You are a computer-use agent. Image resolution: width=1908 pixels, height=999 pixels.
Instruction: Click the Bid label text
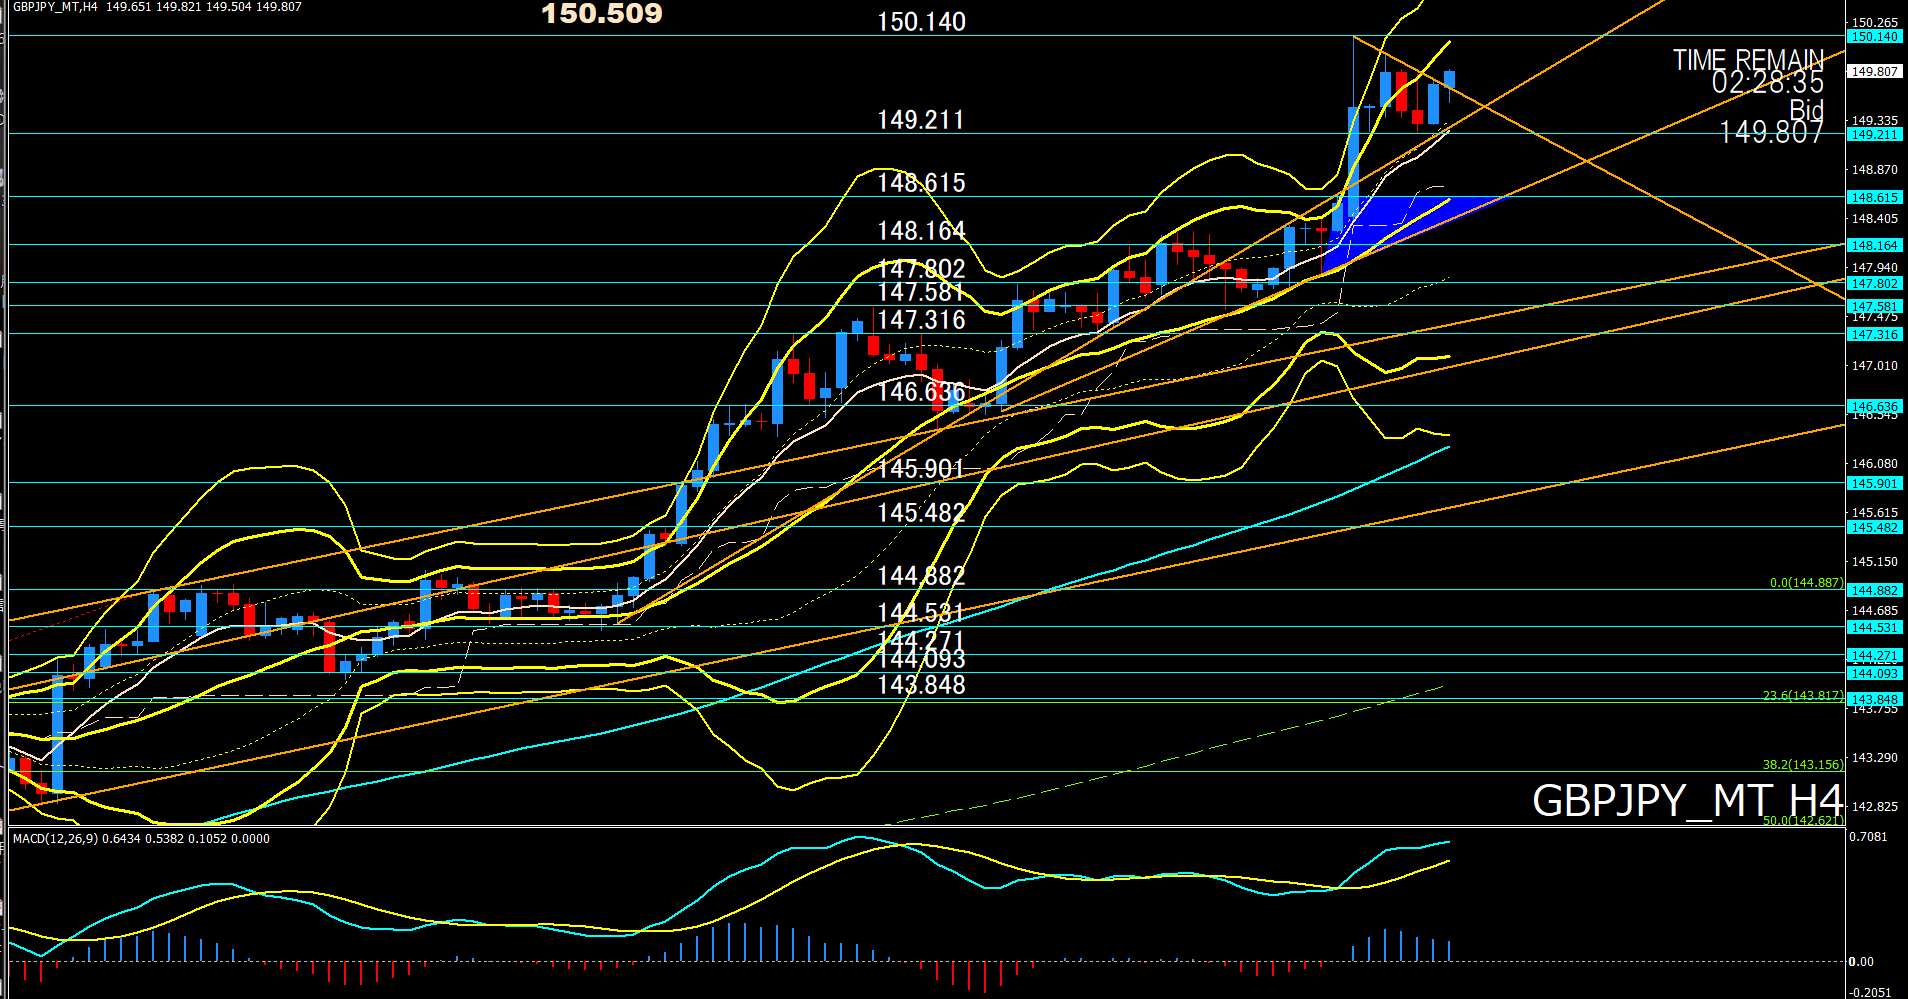[1806, 109]
